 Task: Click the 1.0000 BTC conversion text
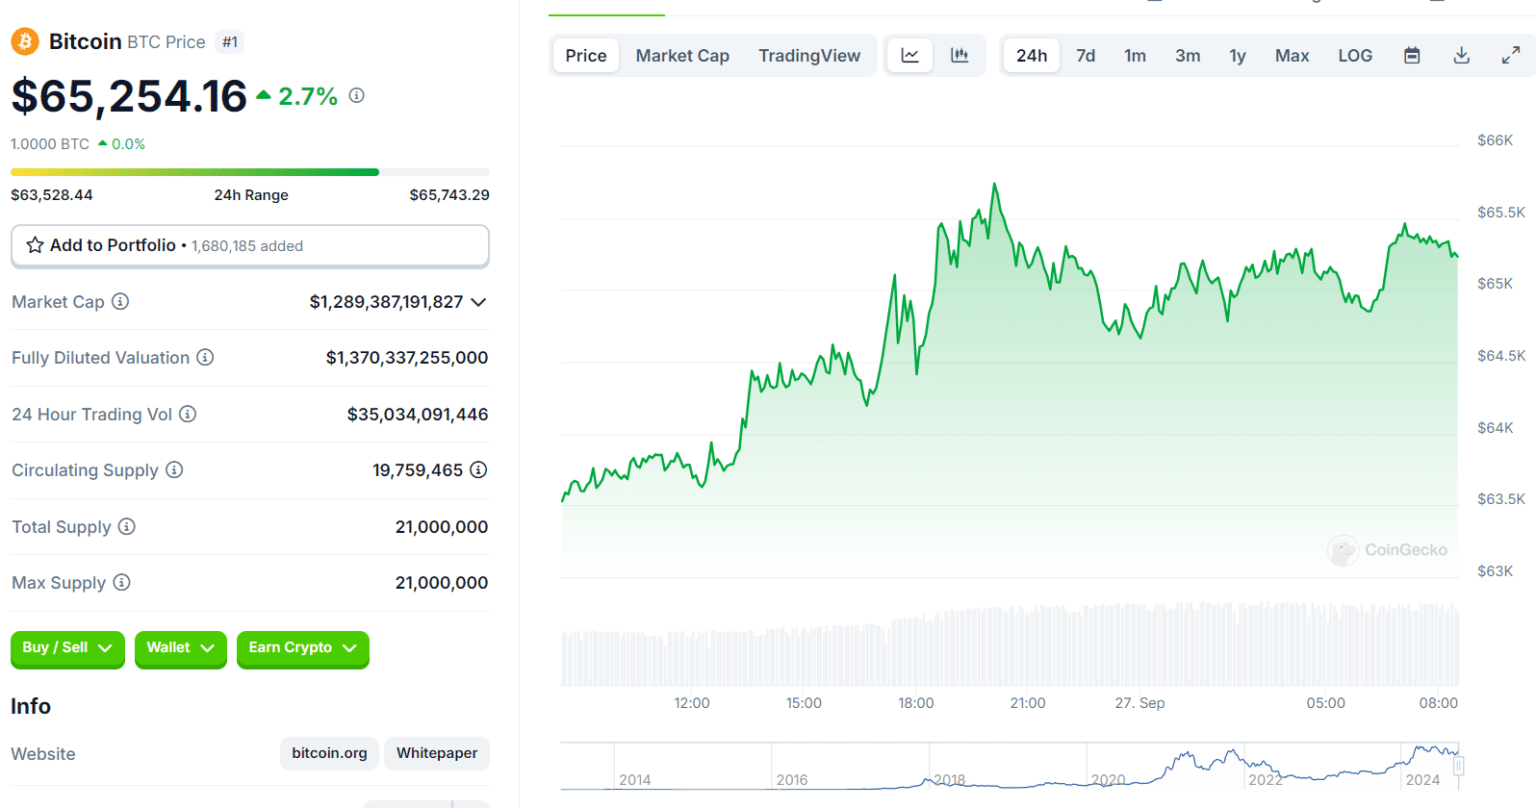[x=50, y=144]
